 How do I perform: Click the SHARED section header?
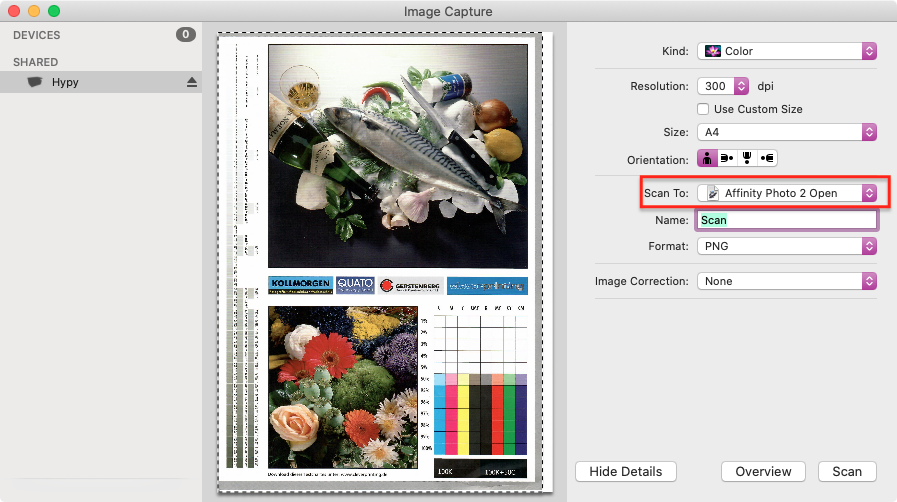[35, 62]
